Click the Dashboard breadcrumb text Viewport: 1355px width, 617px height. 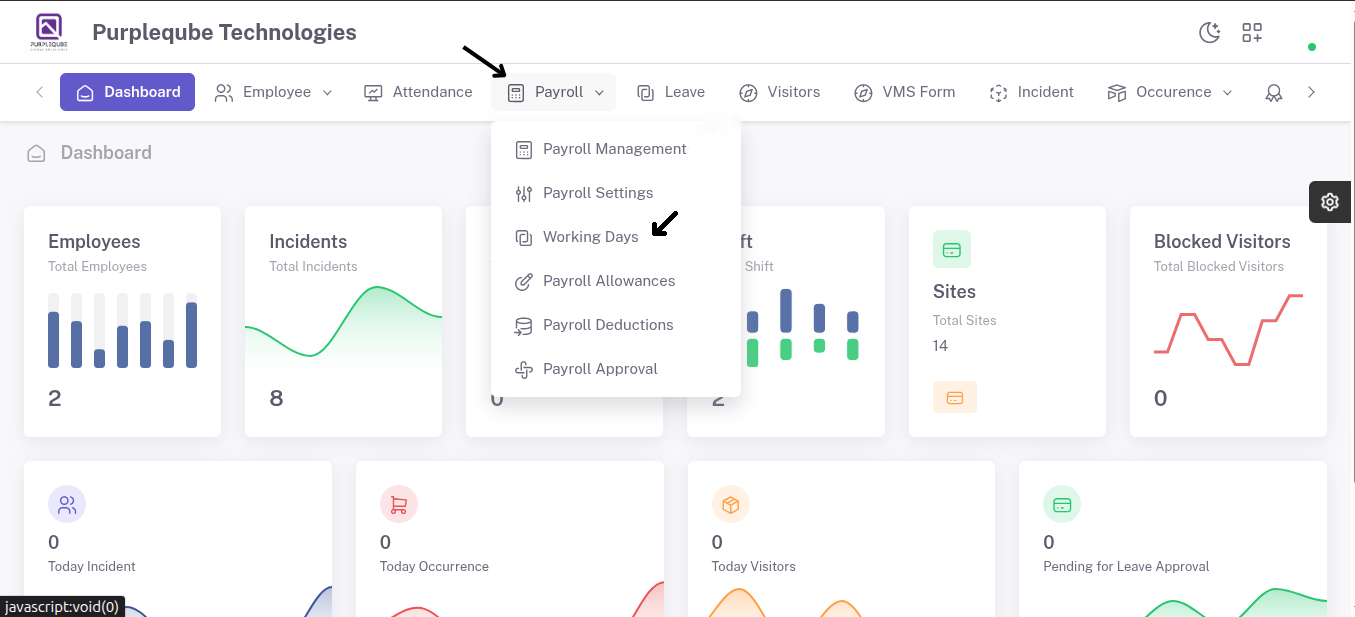point(106,153)
